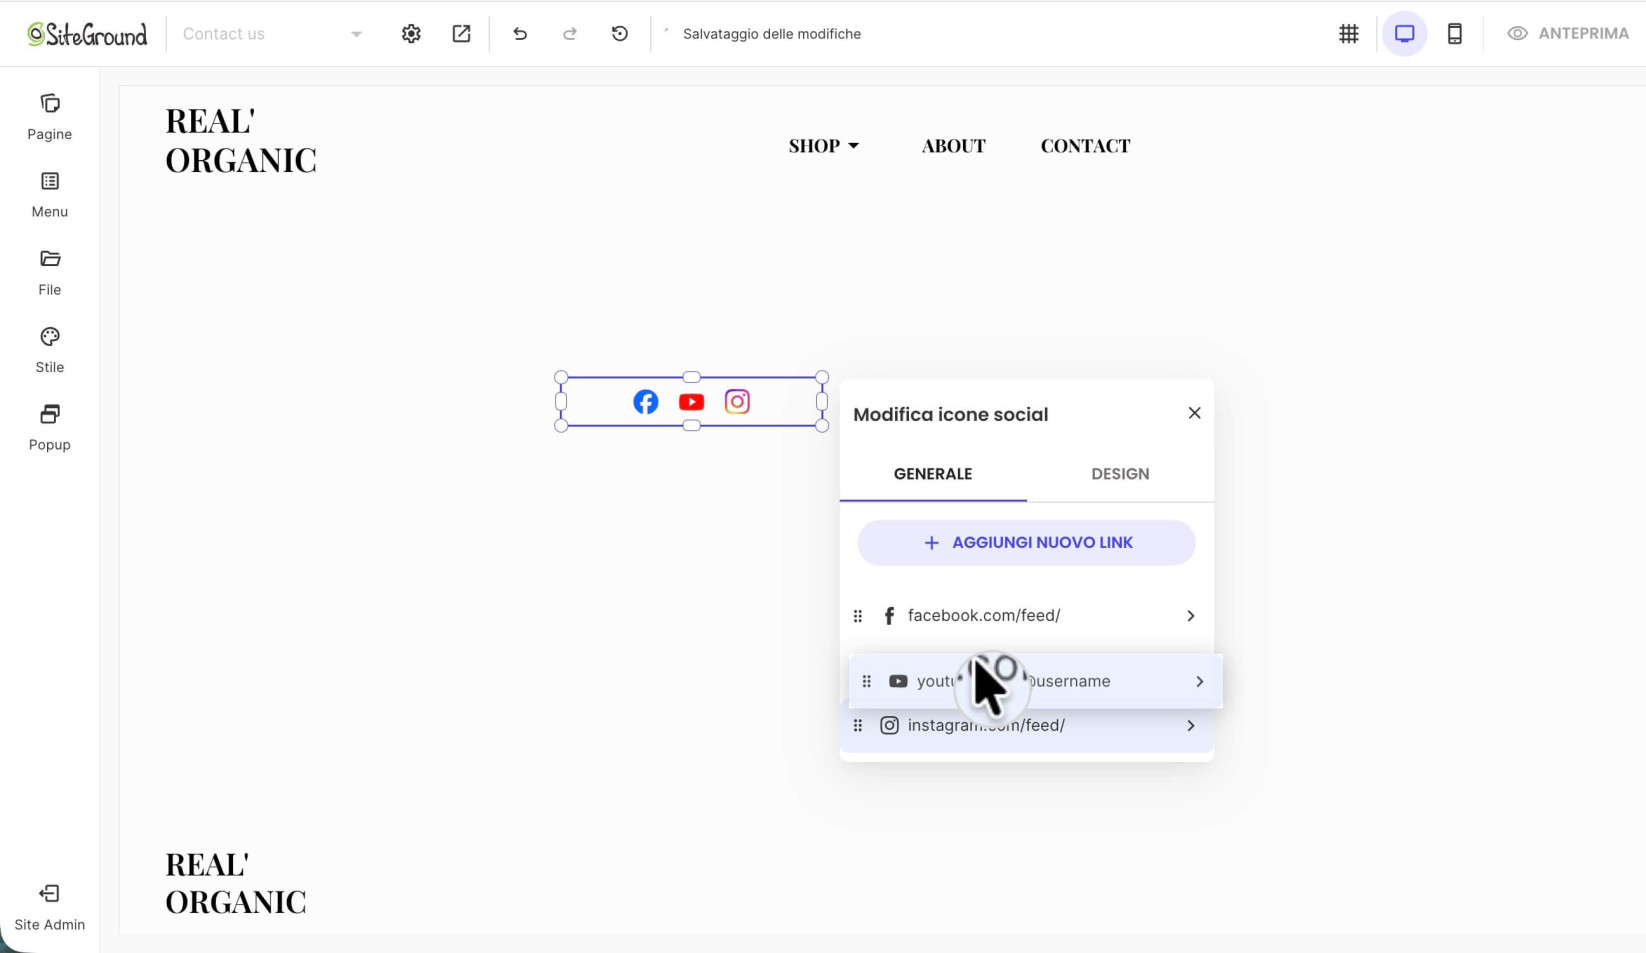Open the Contact us page dropdown
This screenshot has width=1646, height=953.
tap(272, 34)
